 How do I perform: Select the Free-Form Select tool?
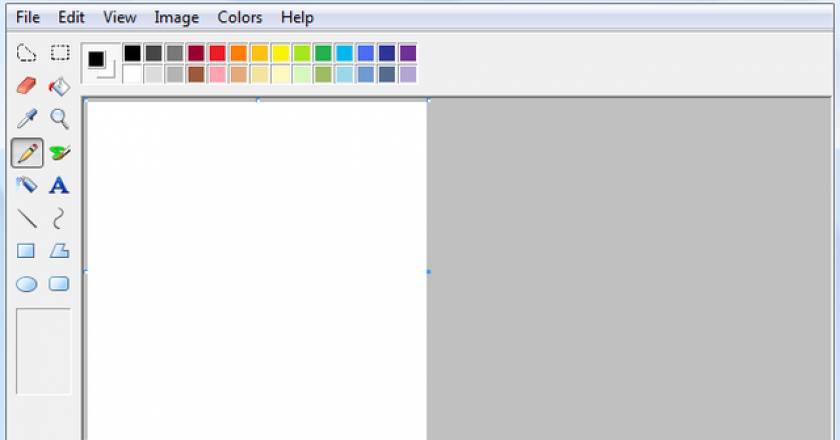click(x=26, y=53)
